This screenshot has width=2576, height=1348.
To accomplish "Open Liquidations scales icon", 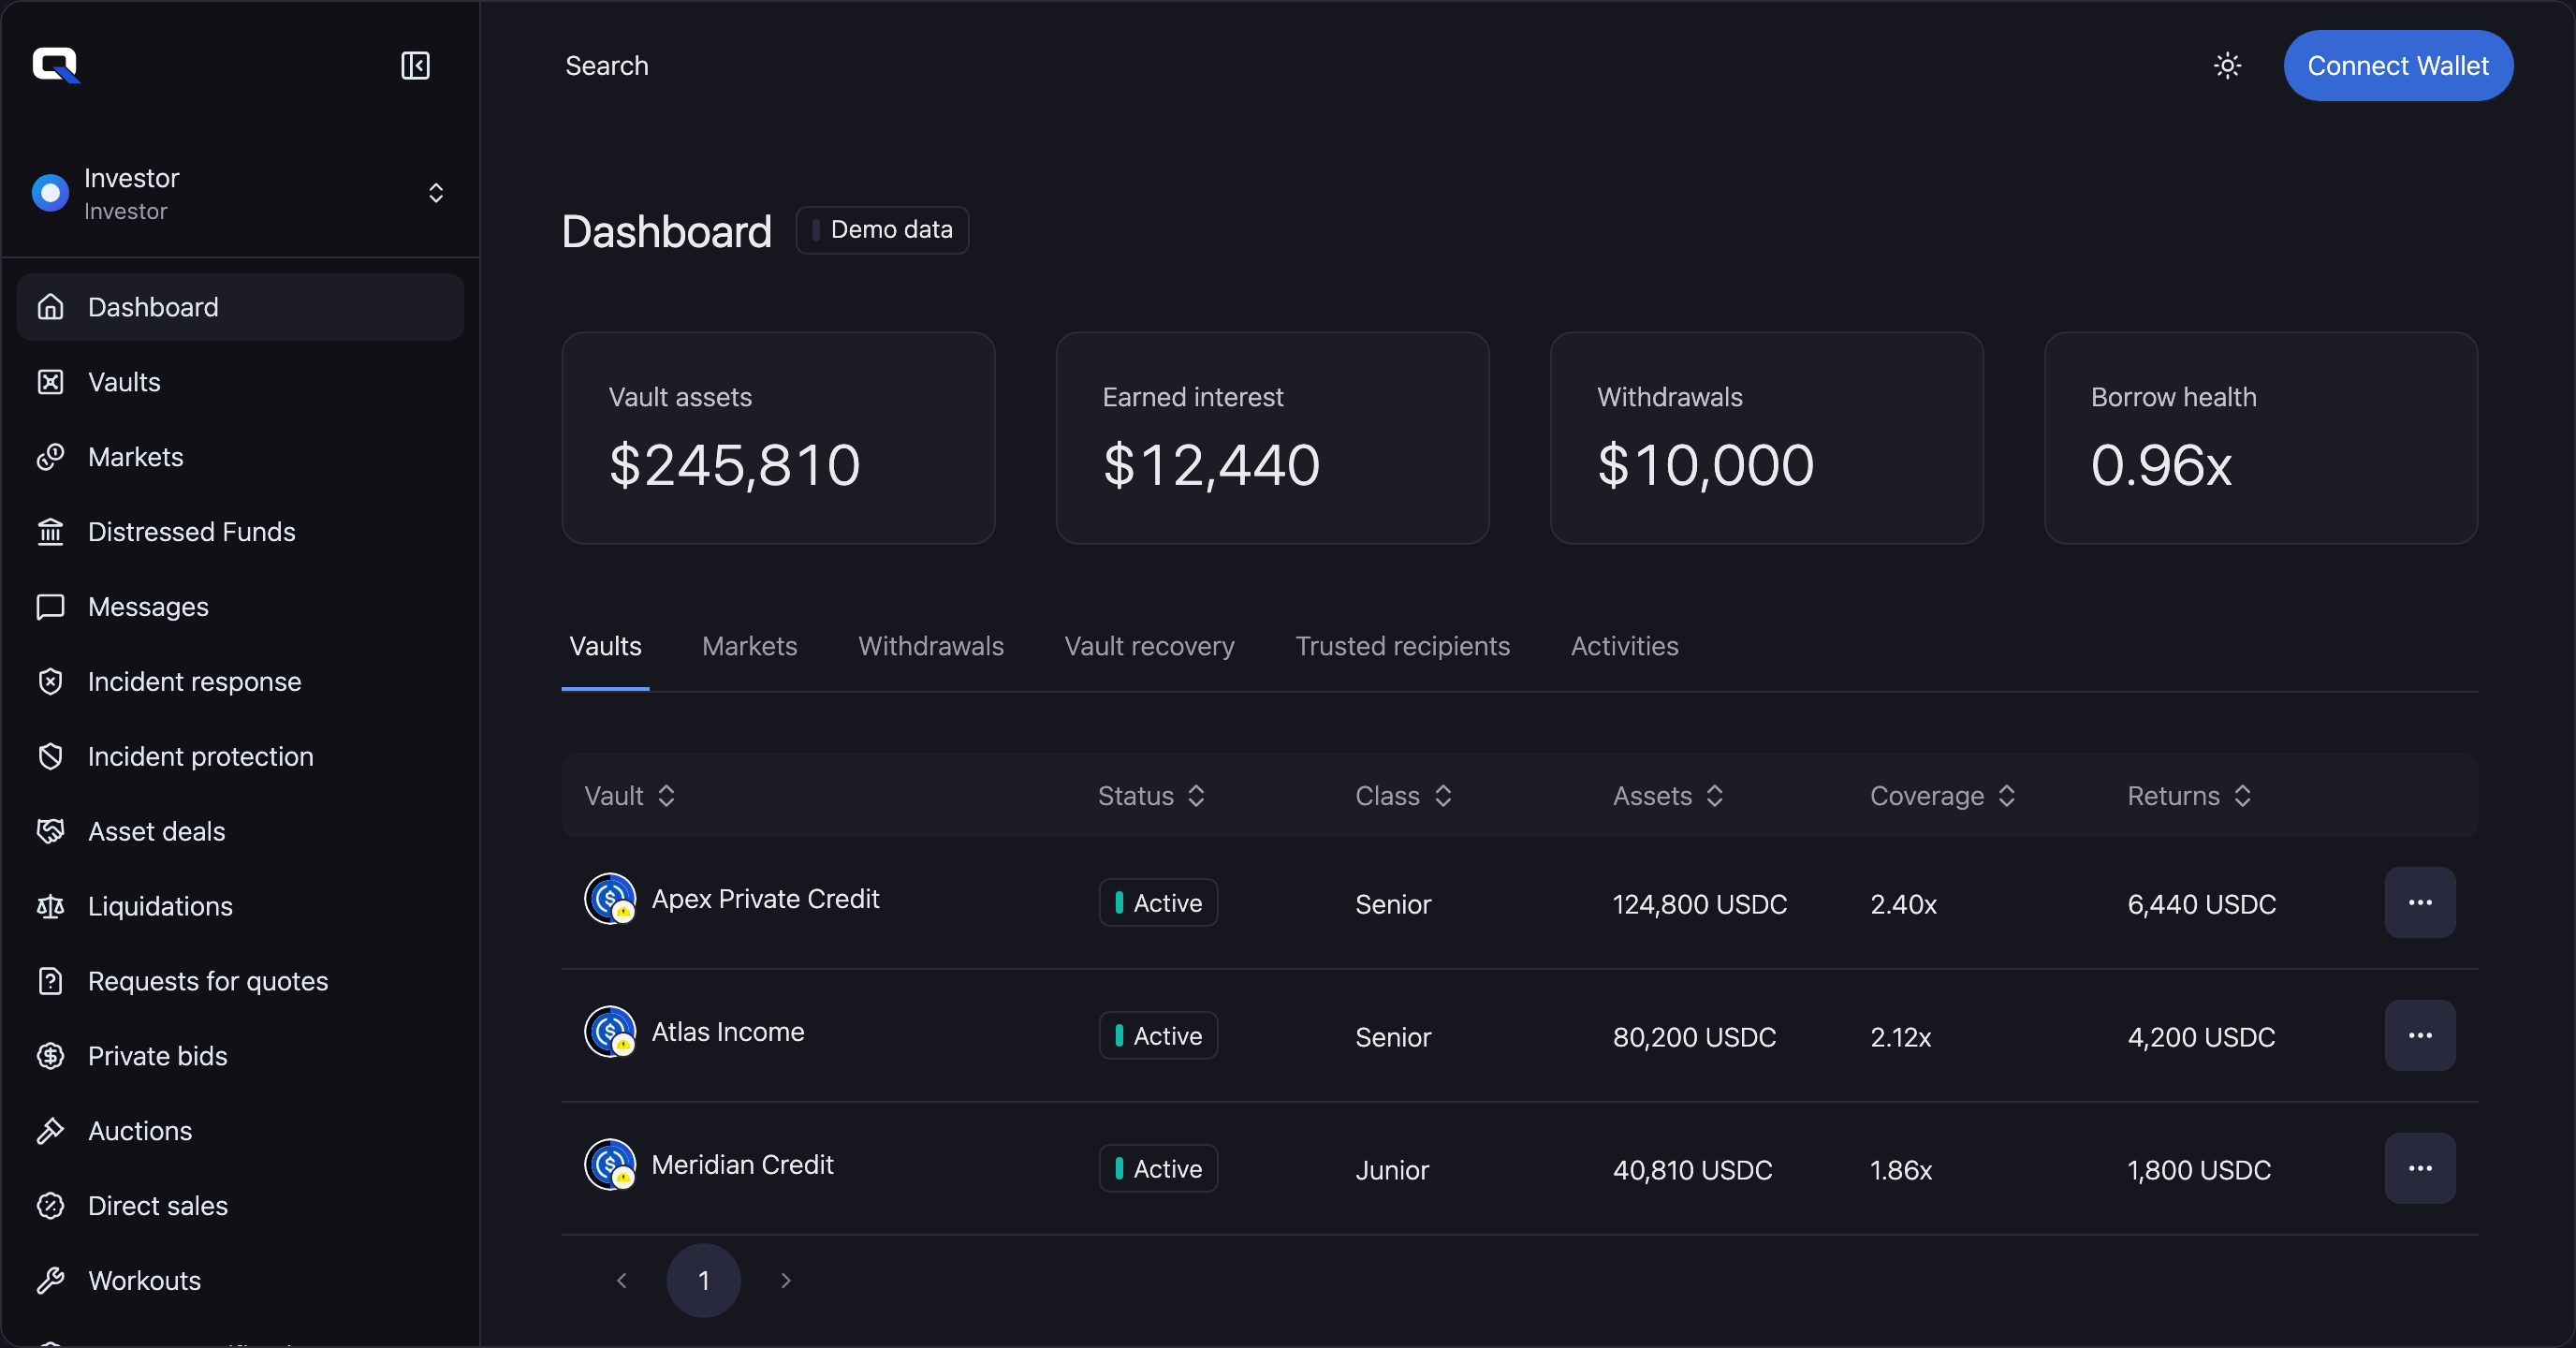I will [x=50, y=907].
